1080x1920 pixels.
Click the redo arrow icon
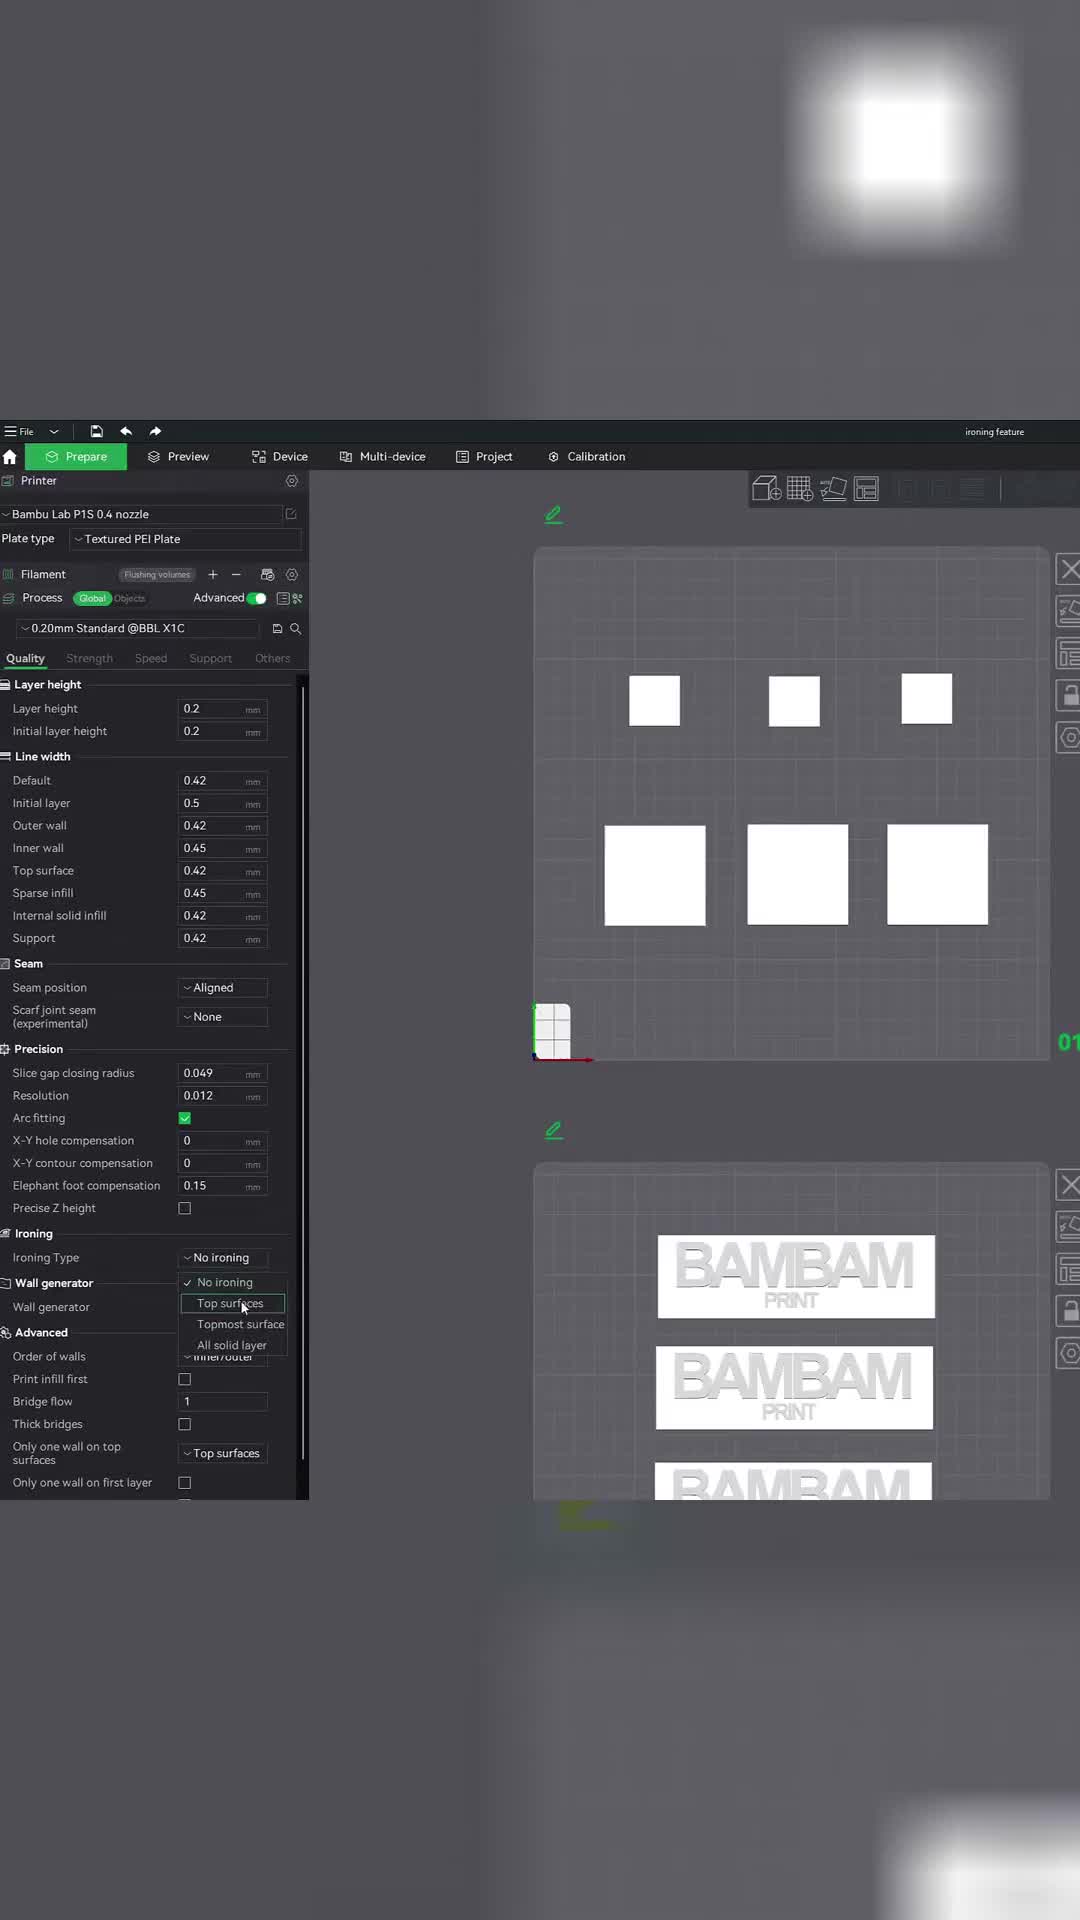[155, 431]
